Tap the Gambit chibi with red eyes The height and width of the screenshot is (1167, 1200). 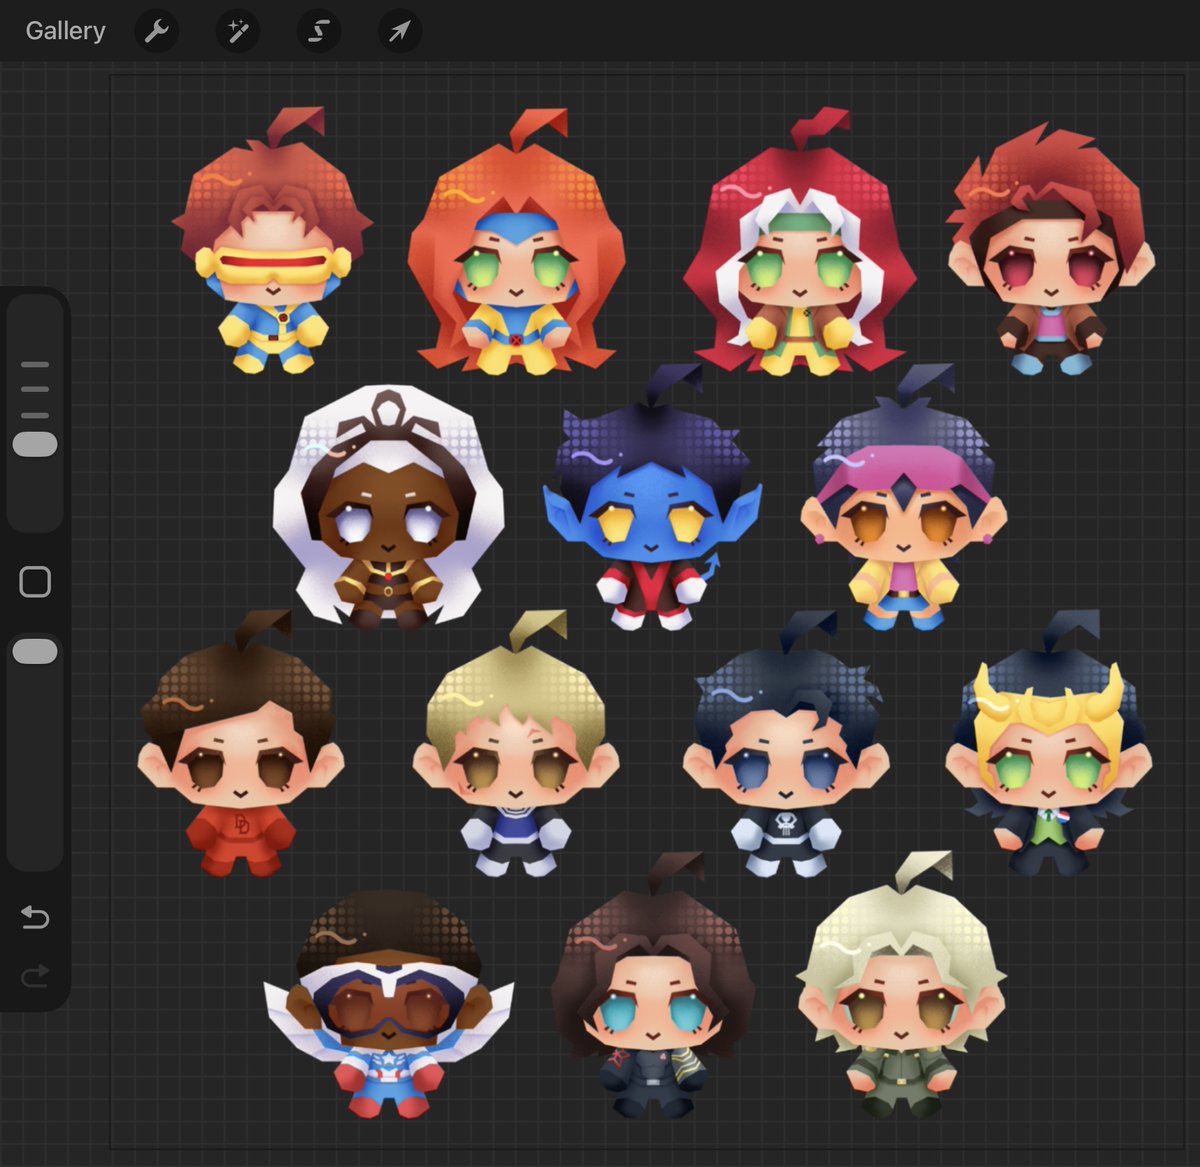1050,248
